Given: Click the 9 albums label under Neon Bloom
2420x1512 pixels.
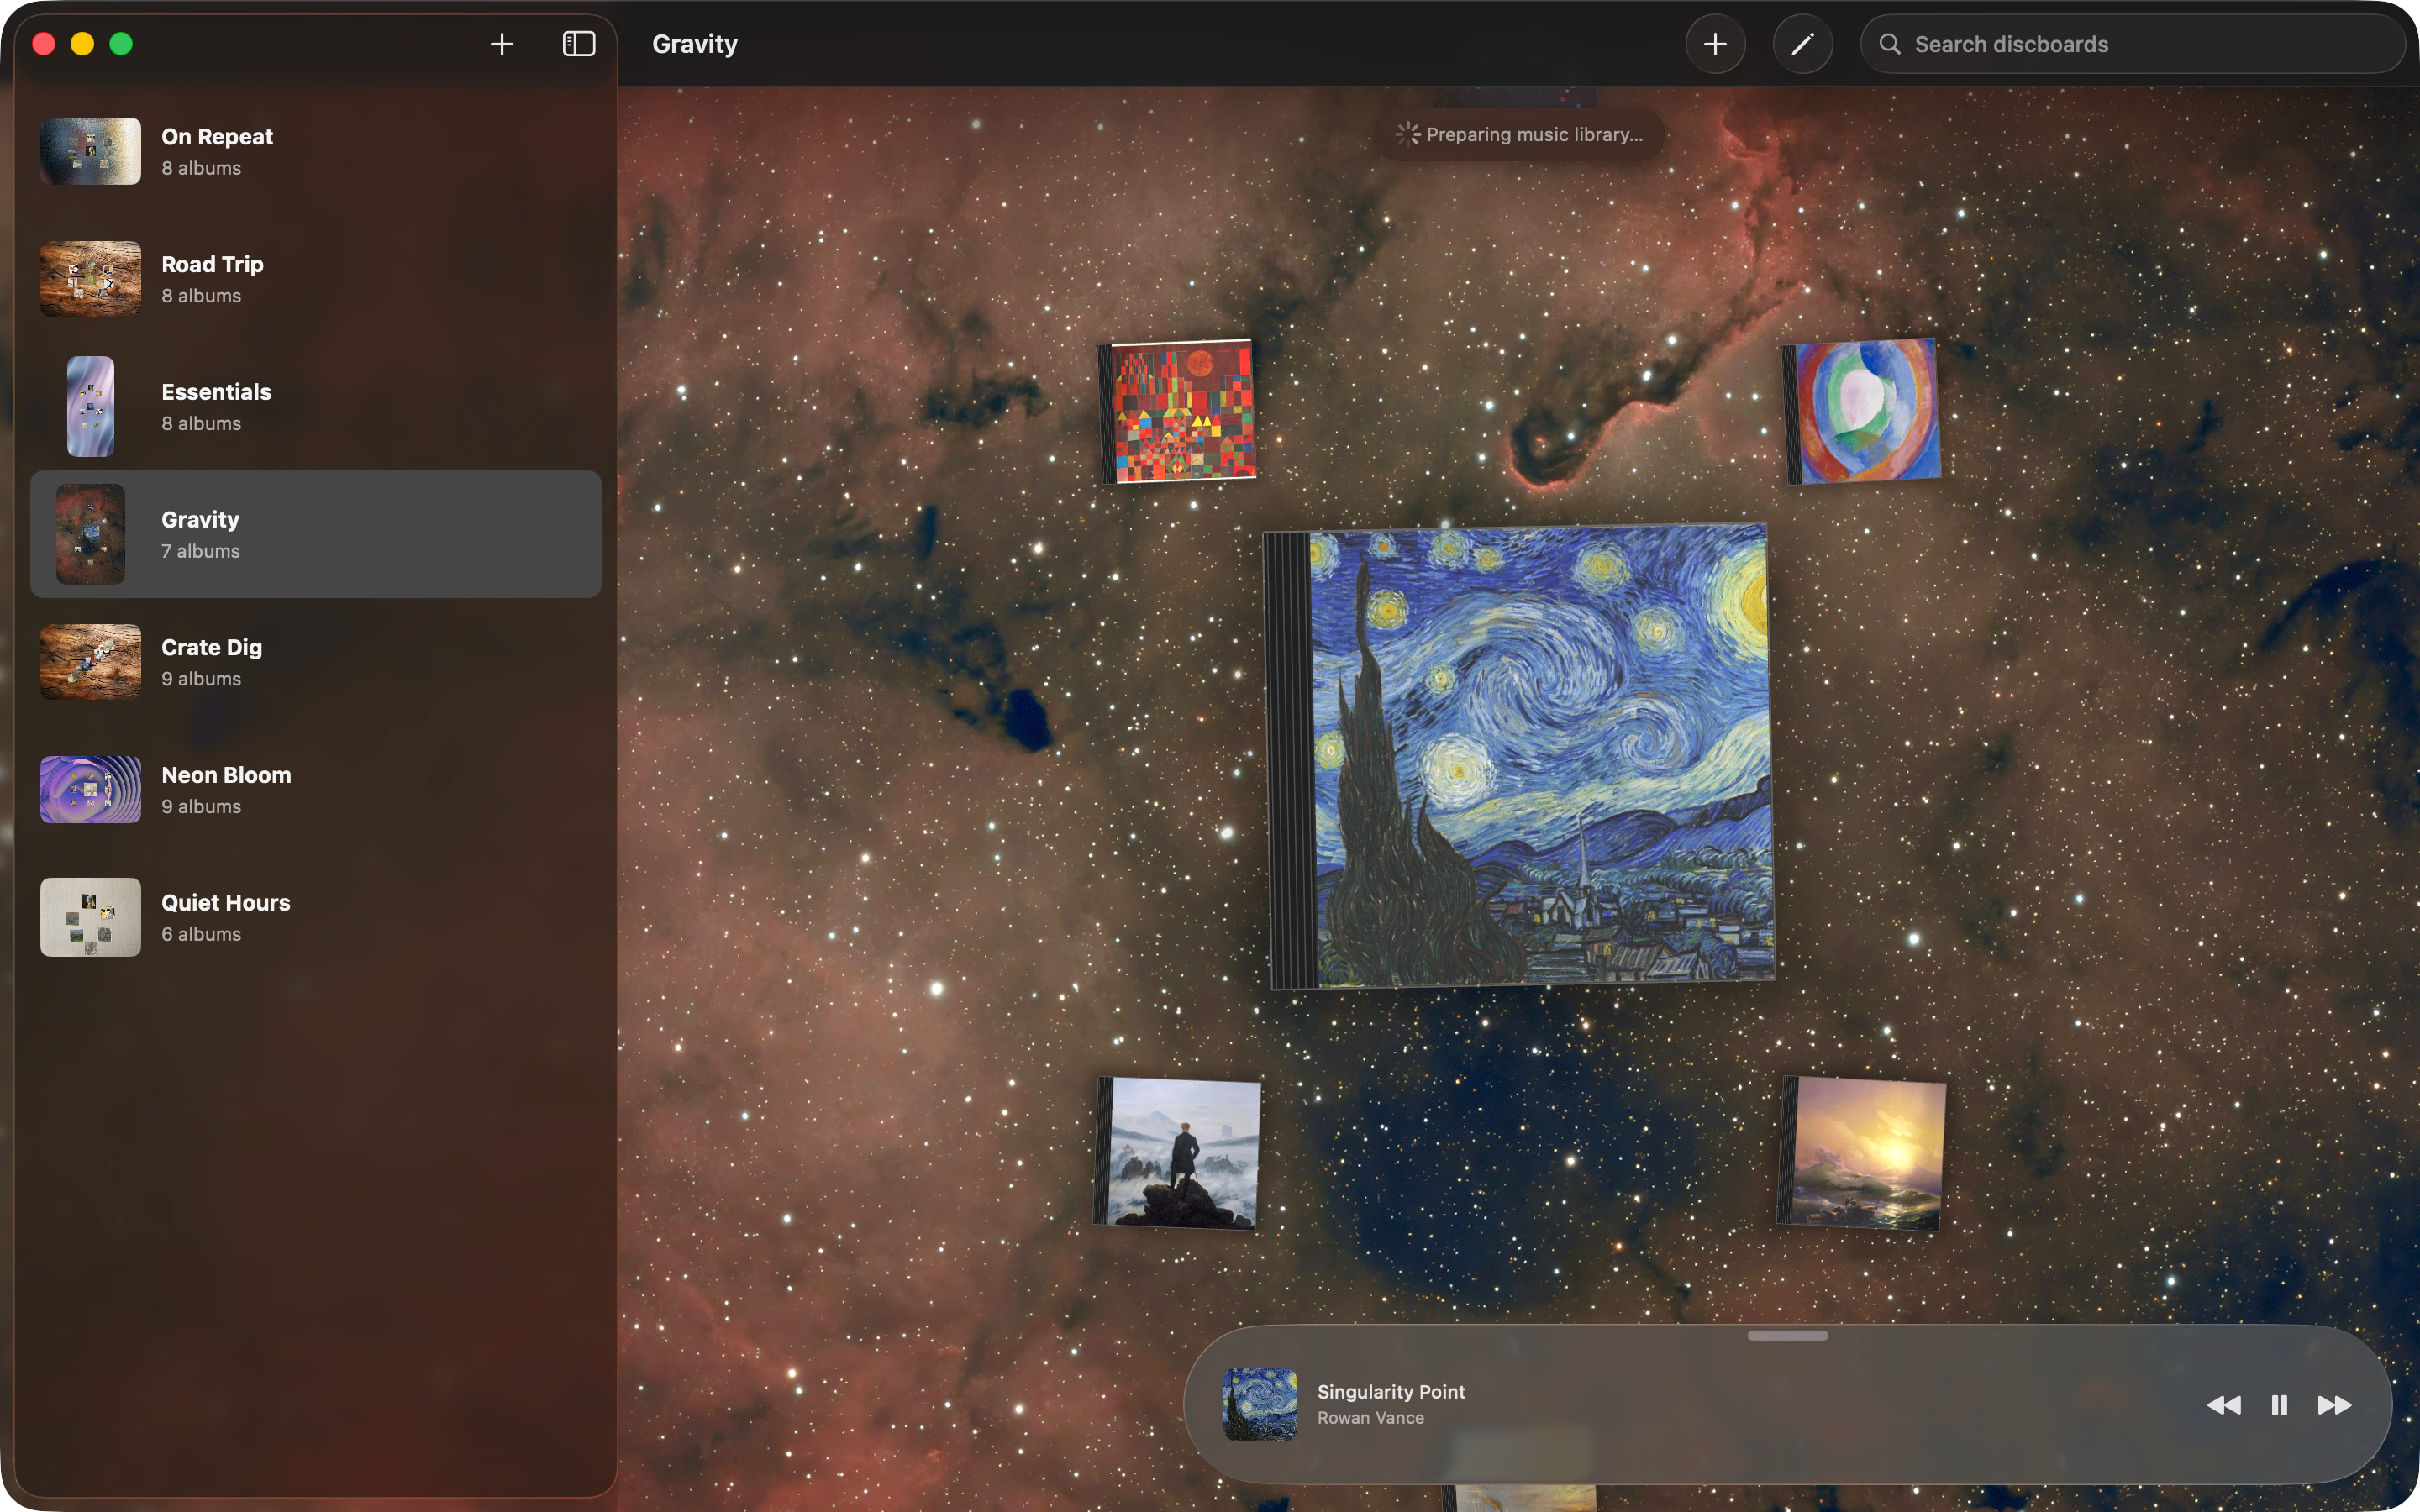Looking at the screenshot, I should click(201, 806).
